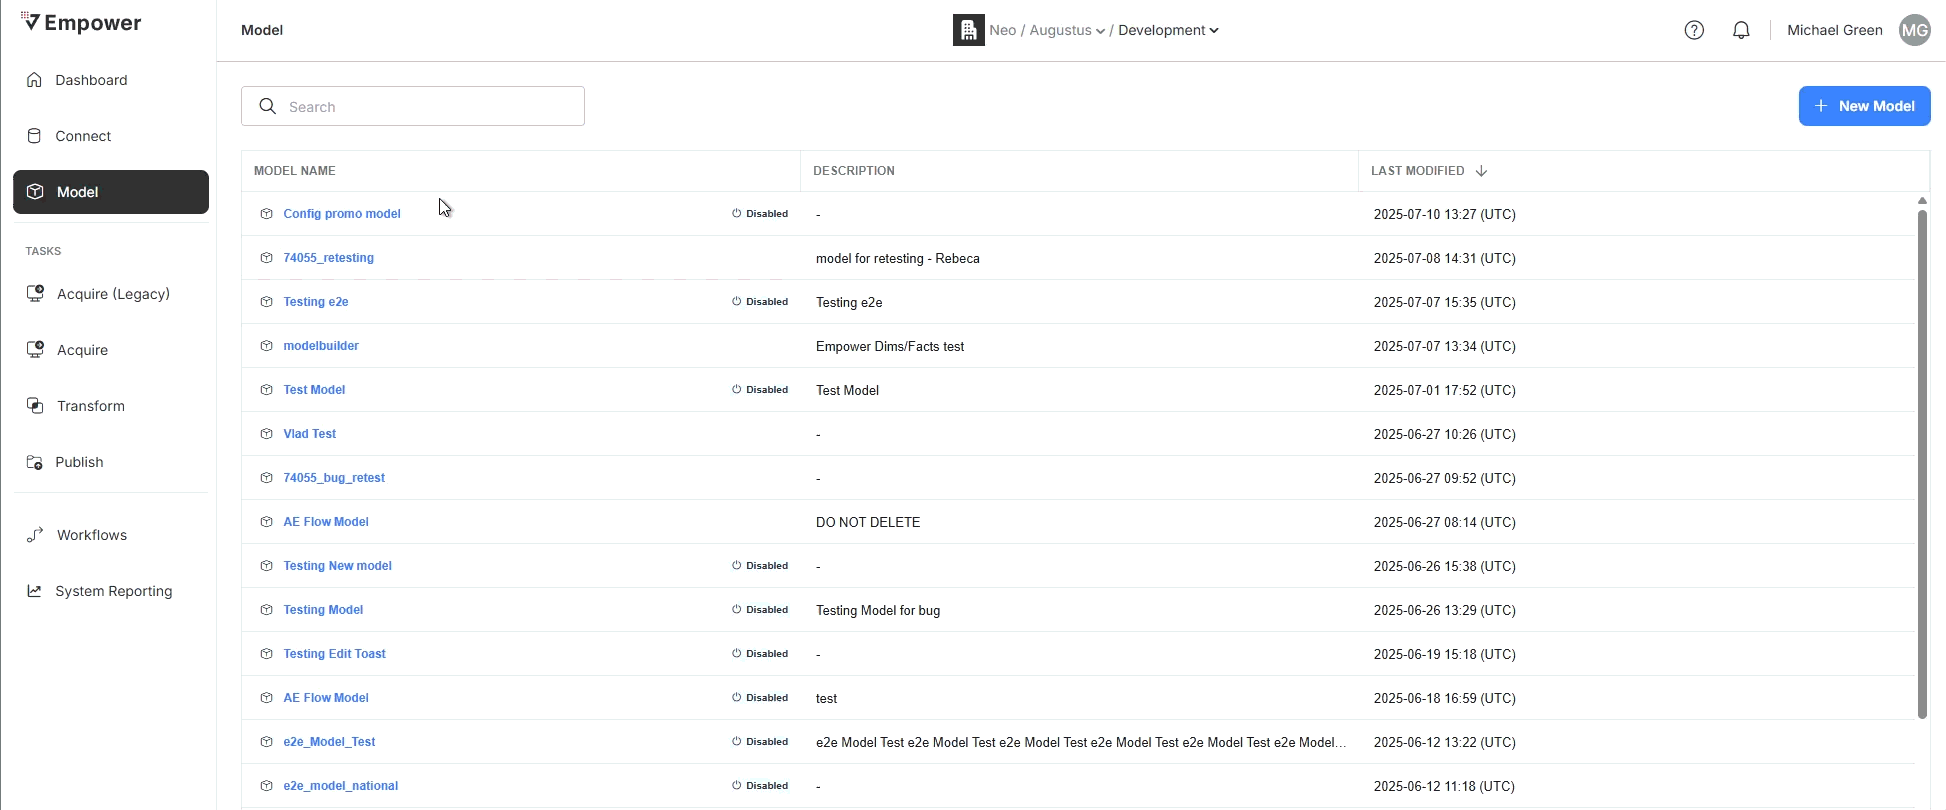Click the search magnifier icon
Viewport: 1946px width, 810px height.
(267, 106)
